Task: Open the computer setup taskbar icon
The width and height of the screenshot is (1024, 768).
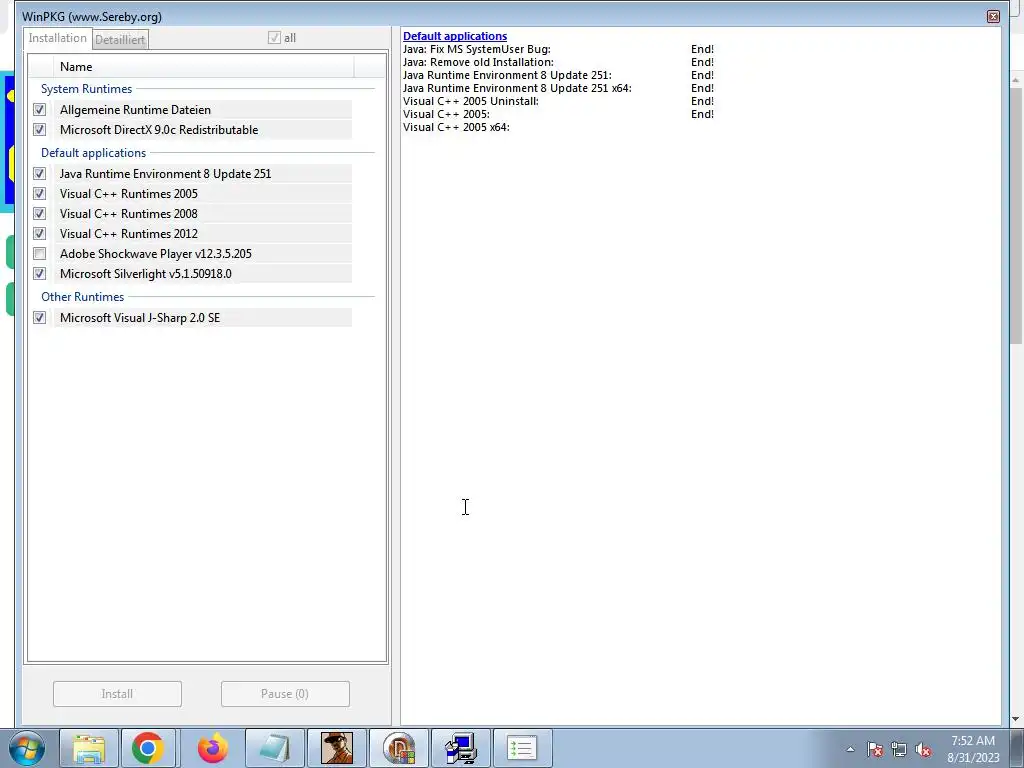Action: 460,748
